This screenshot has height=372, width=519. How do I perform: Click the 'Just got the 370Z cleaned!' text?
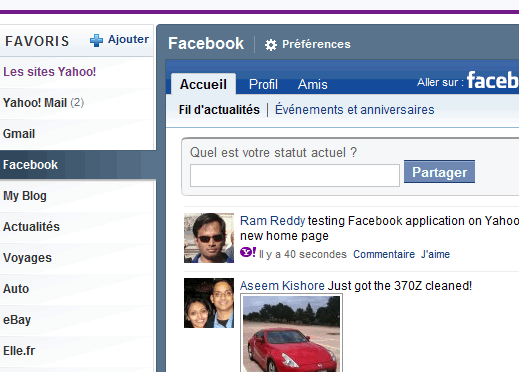point(400,286)
